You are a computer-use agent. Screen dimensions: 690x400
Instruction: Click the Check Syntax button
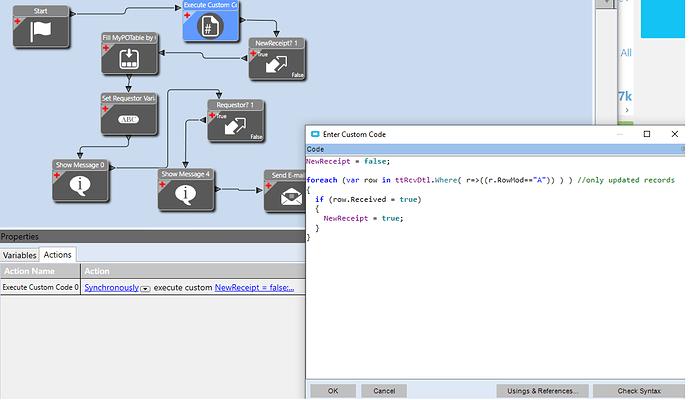pos(639,391)
